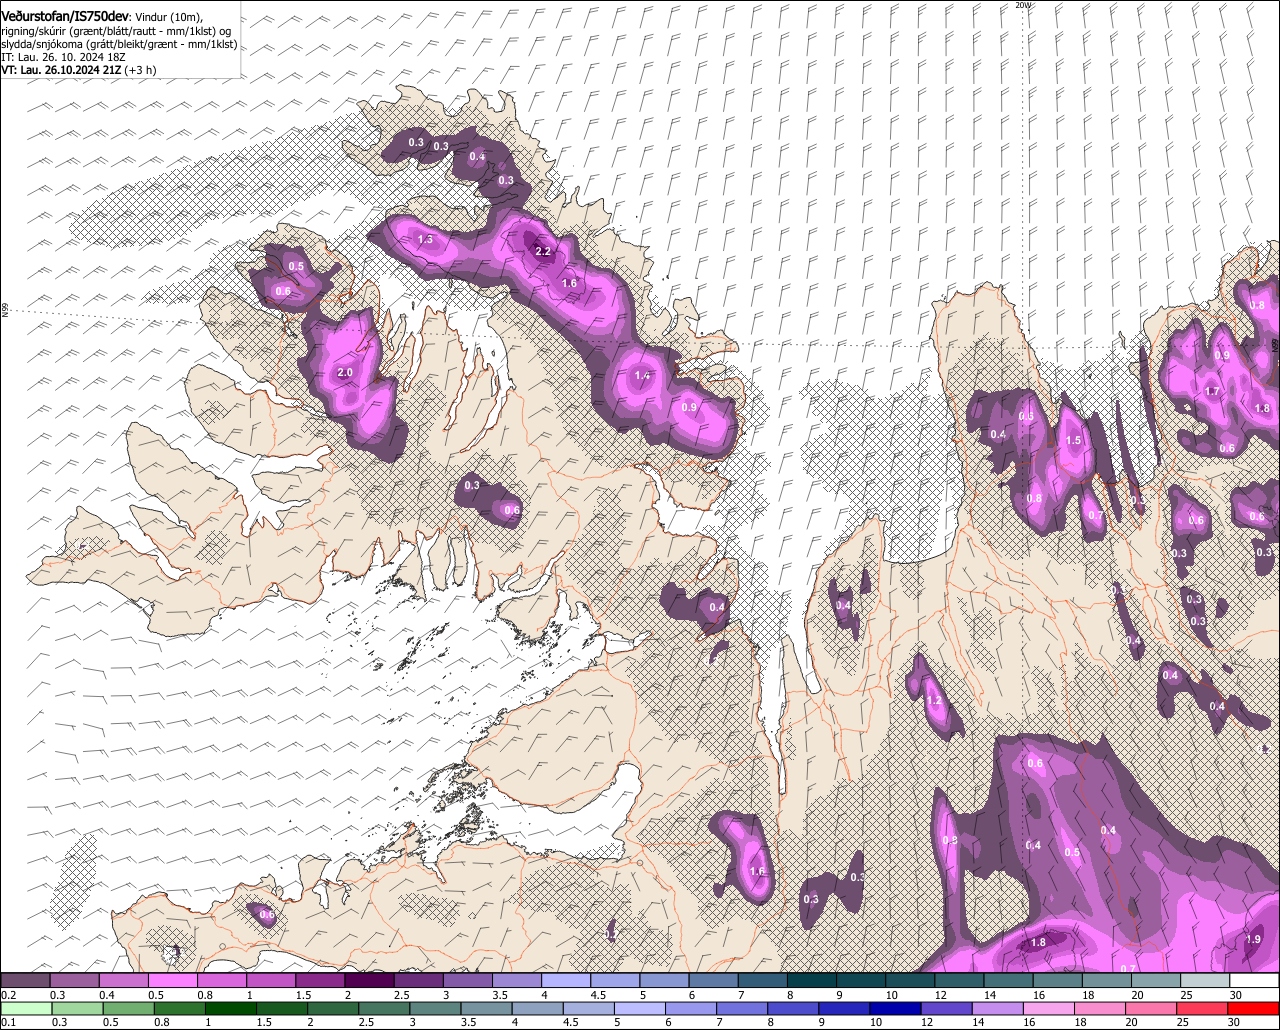This screenshot has height=1030, width=1280.
Task: Pick the bright red swatch at 30 in the lower legend
Action: pos(1254,1008)
